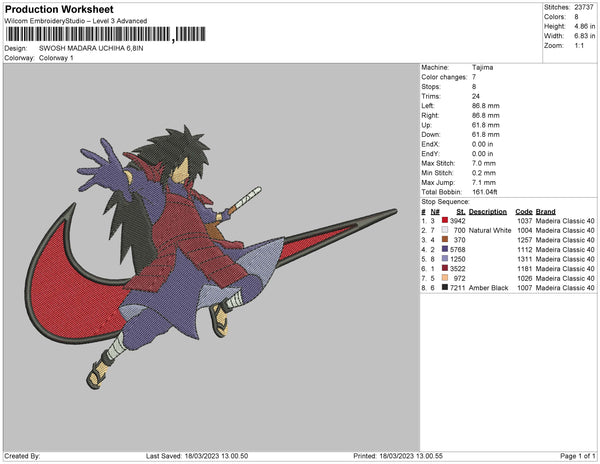Click the Colorway 1 value

point(56,58)
